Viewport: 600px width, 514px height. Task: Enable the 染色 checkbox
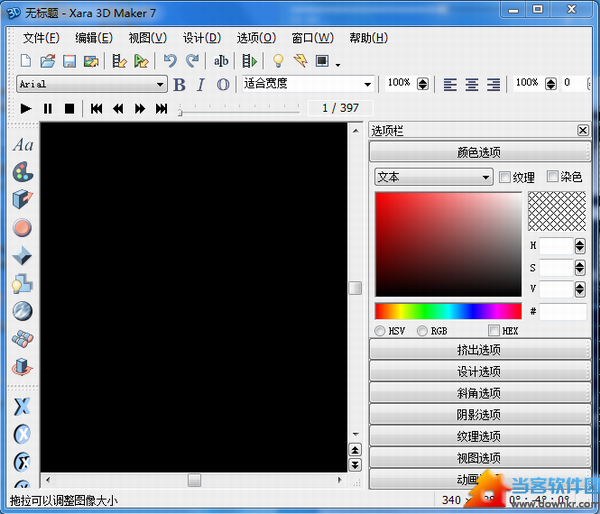553,177
